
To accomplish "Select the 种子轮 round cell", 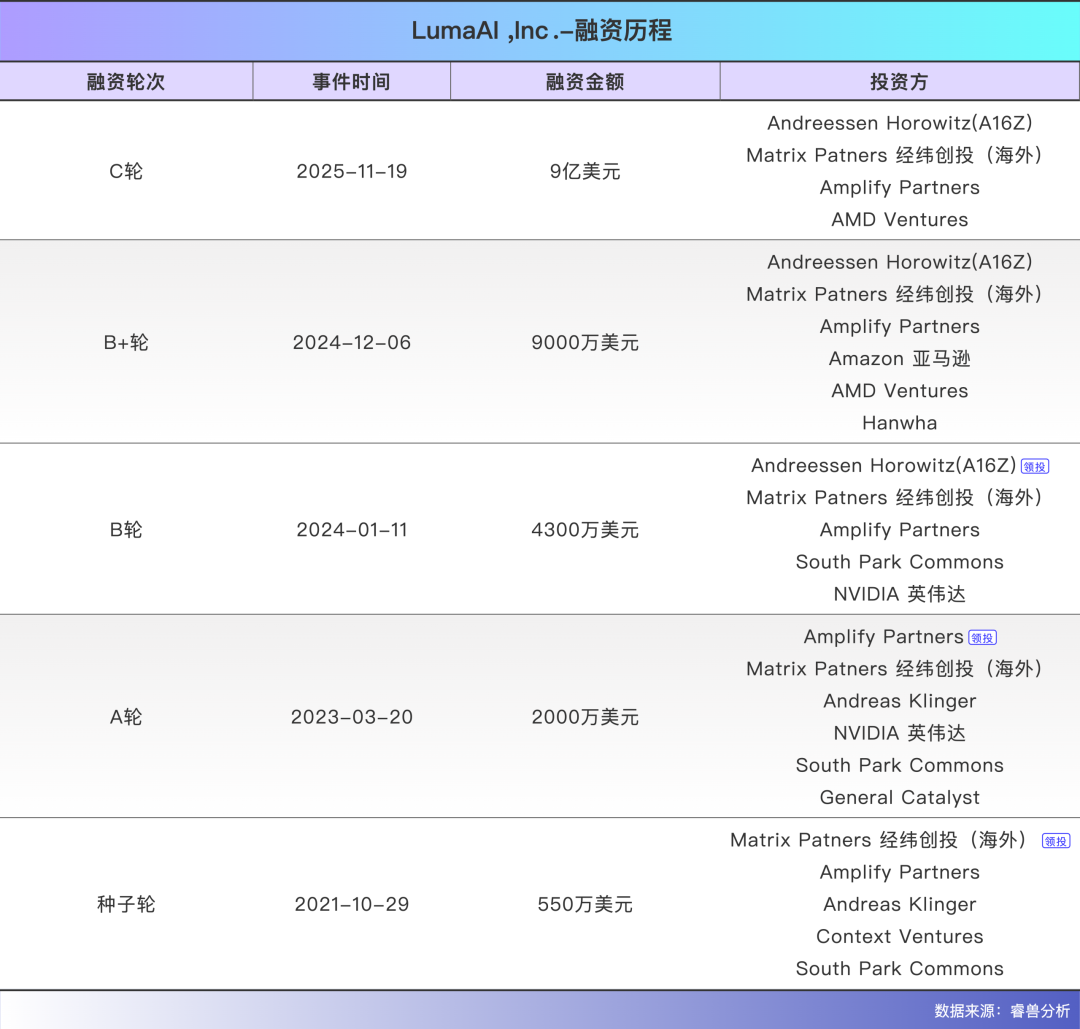I will tap(126, 904).
